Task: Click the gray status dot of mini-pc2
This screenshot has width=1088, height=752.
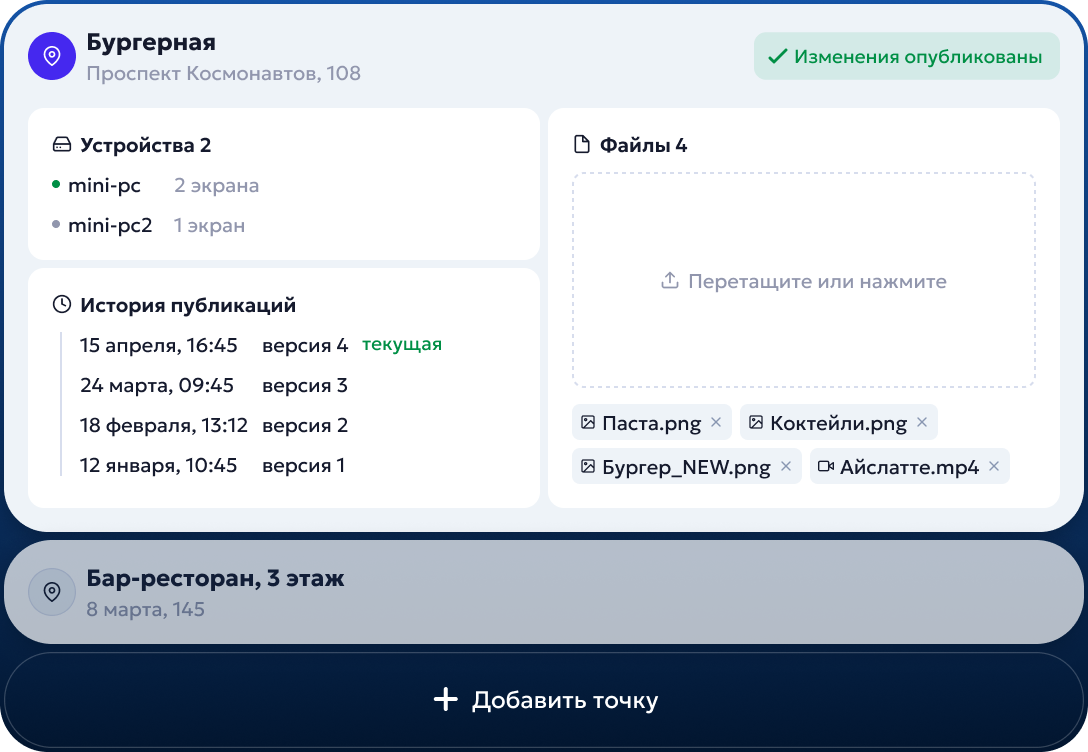Action: coord(56,224)
